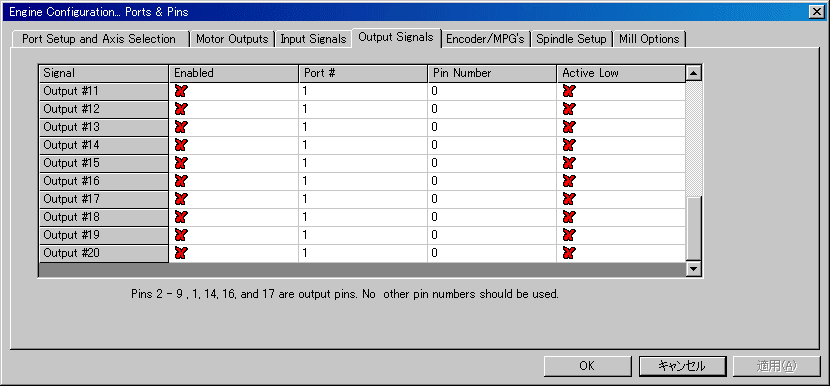Click Port # cell for Output #16

pyautogui.click(x=363, y=181)
